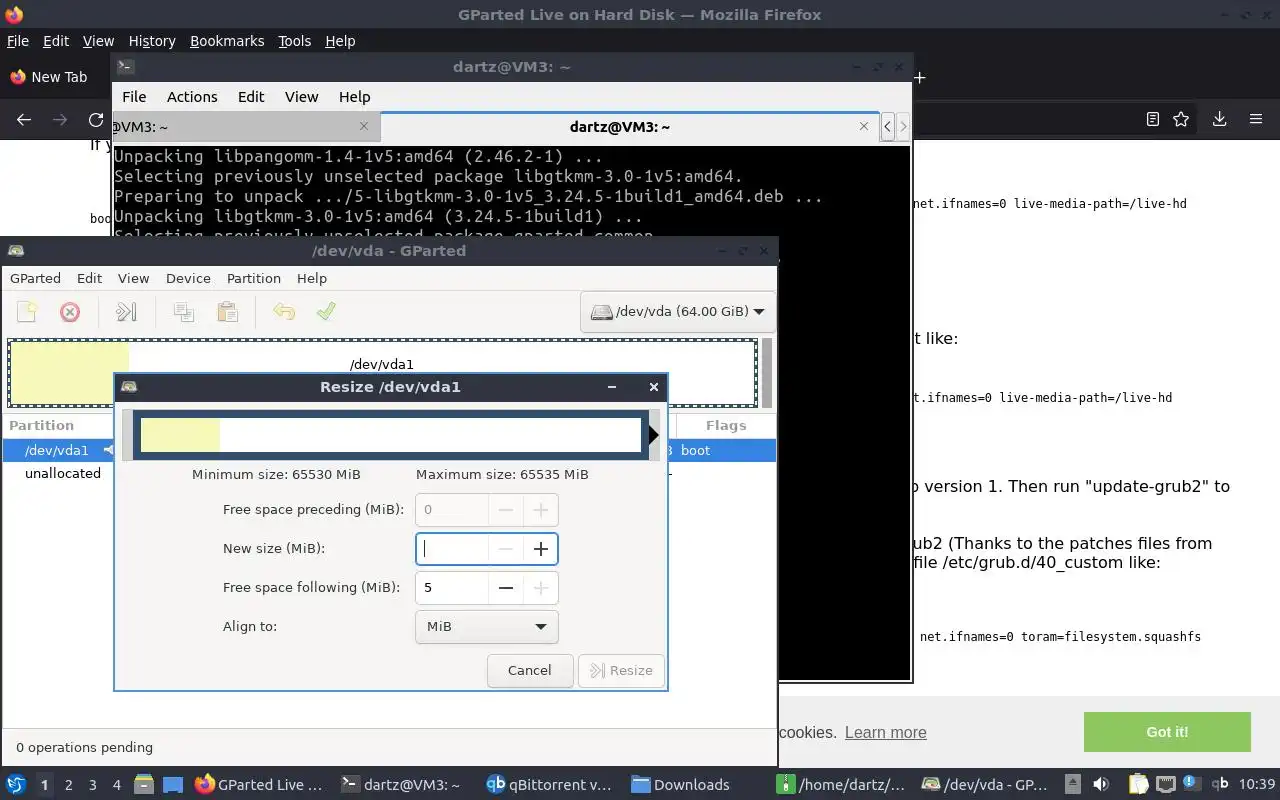Click the Learn more cookie link
1280x800 pixels.
pyautogui.click(x=885, y=732)
